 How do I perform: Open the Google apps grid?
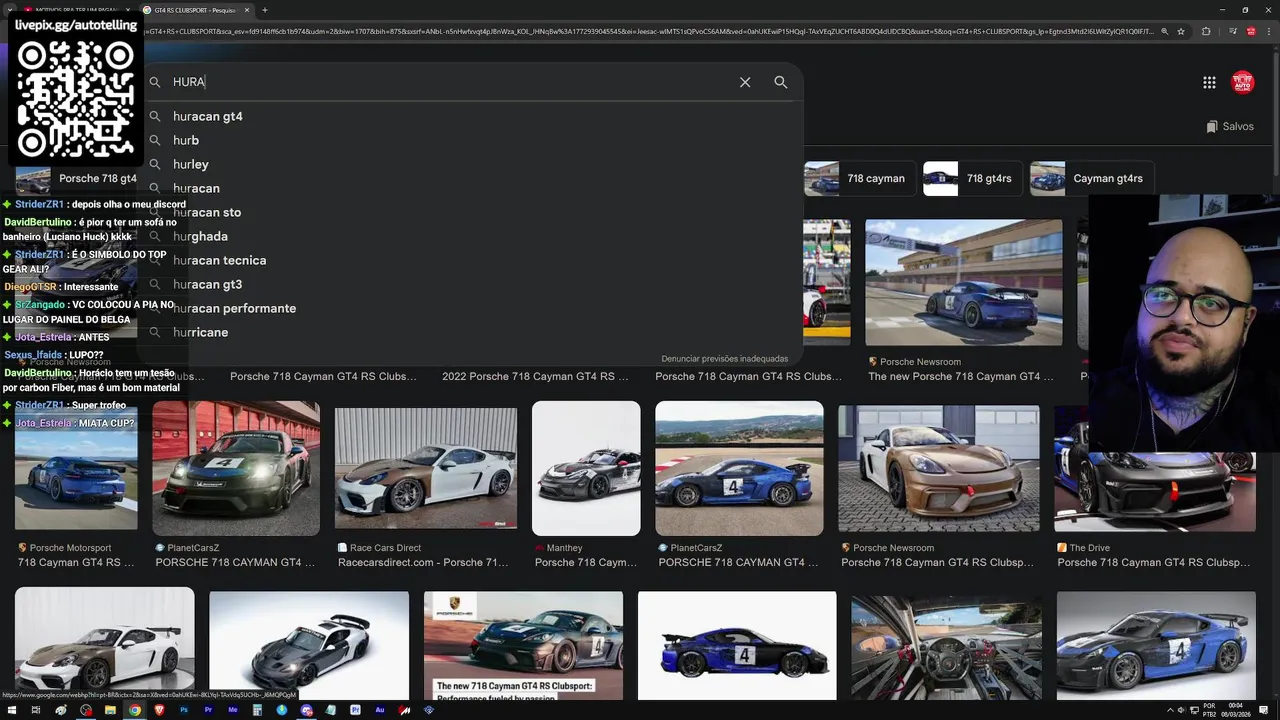tap(1209, 82)
